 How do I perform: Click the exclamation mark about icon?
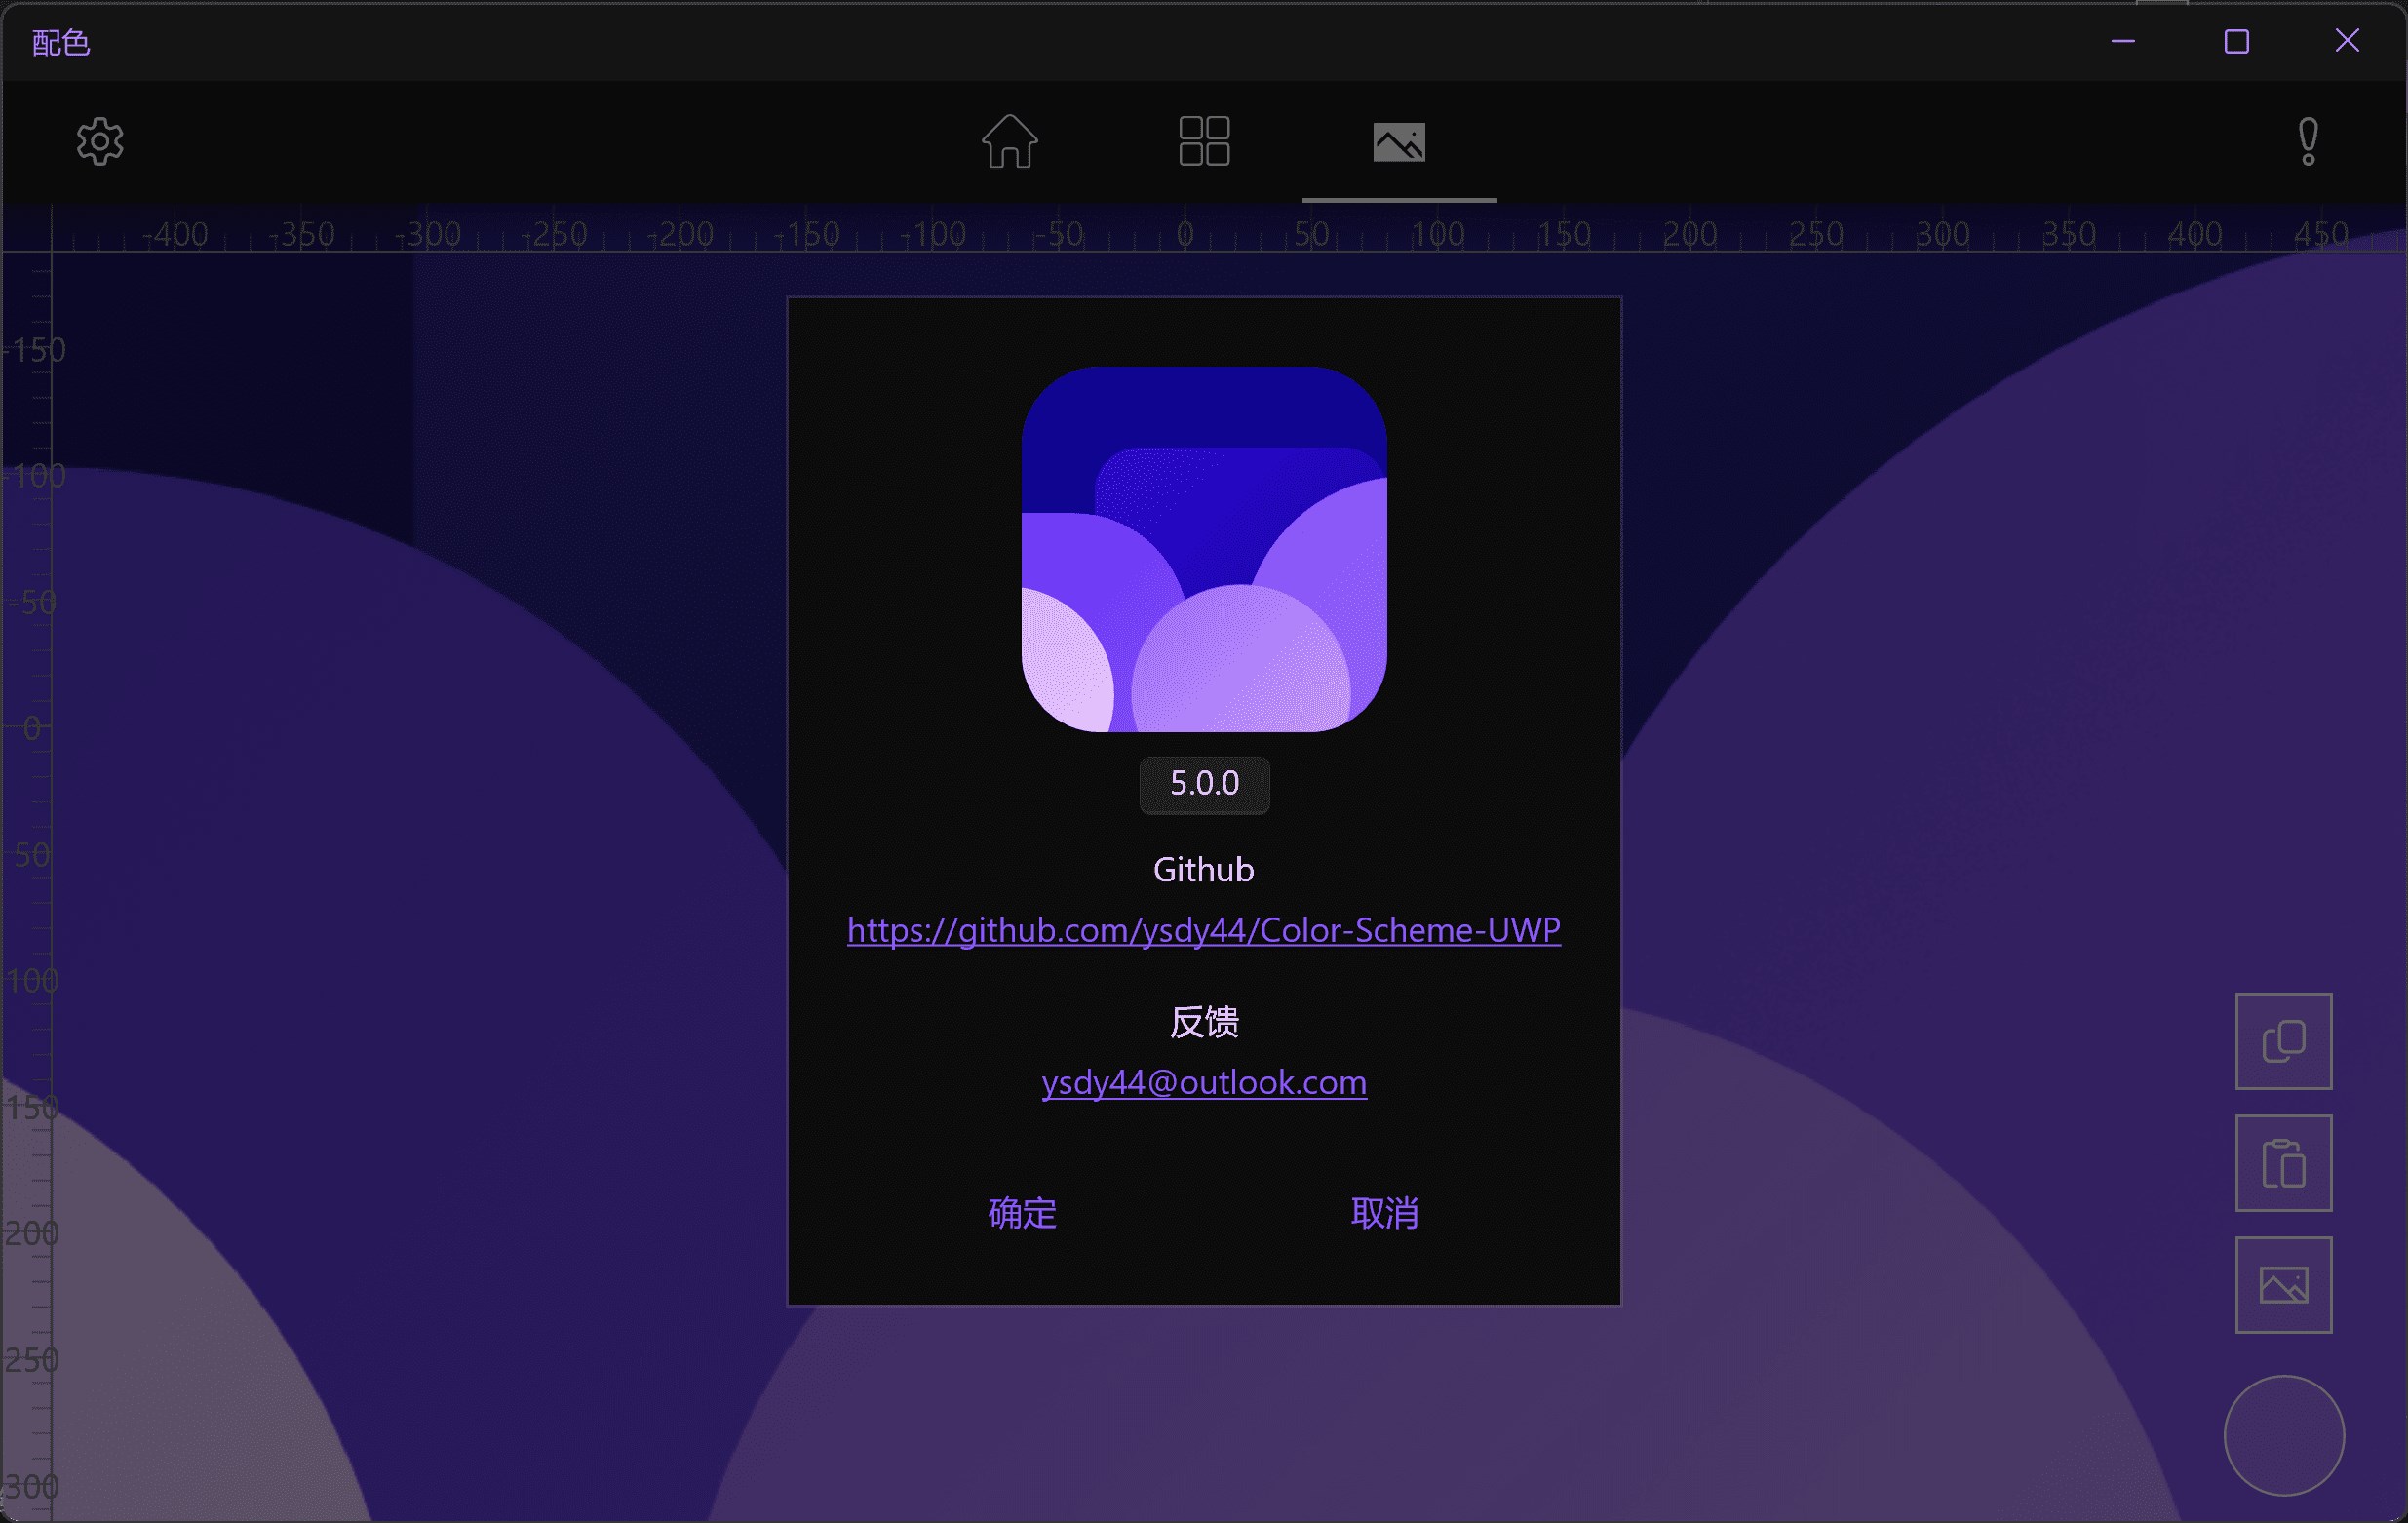click(2307, 142)
